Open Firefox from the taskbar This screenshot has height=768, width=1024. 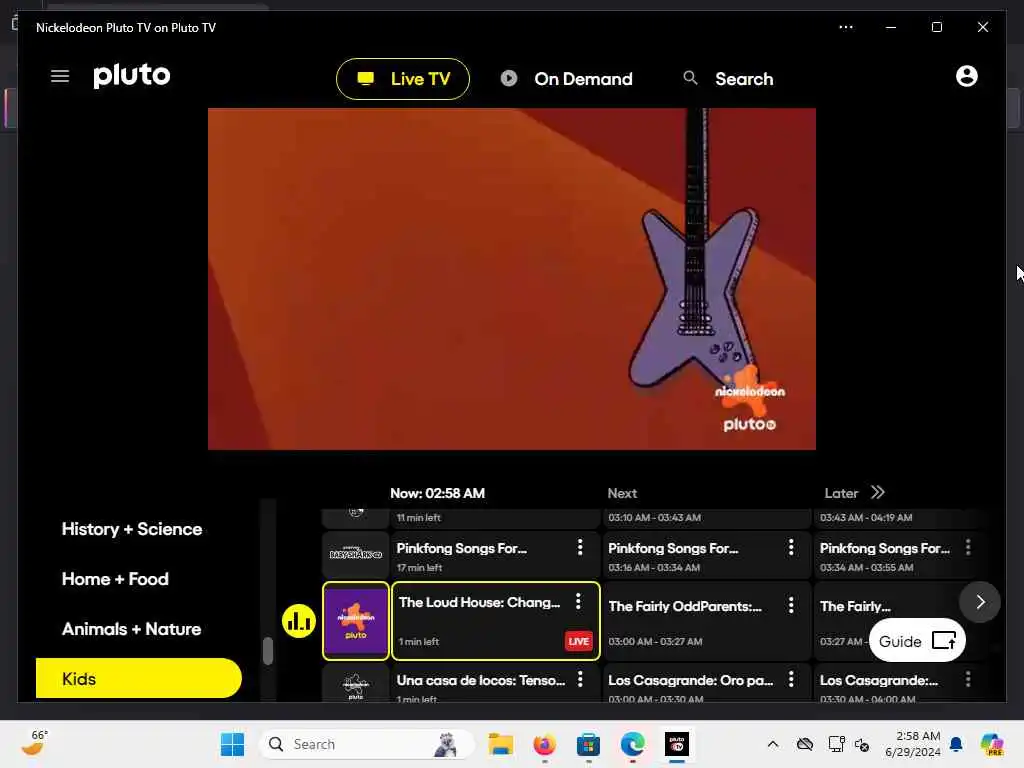pos(545,744)
